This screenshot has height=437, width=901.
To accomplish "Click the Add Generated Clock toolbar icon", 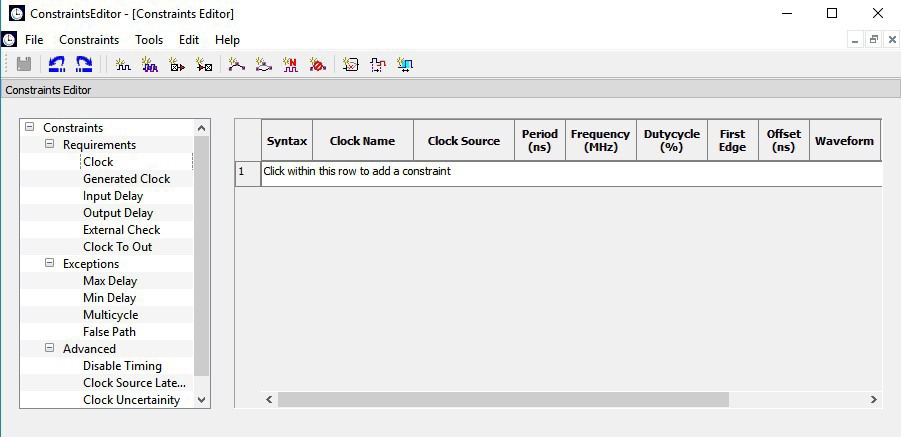I will (150, 64).
